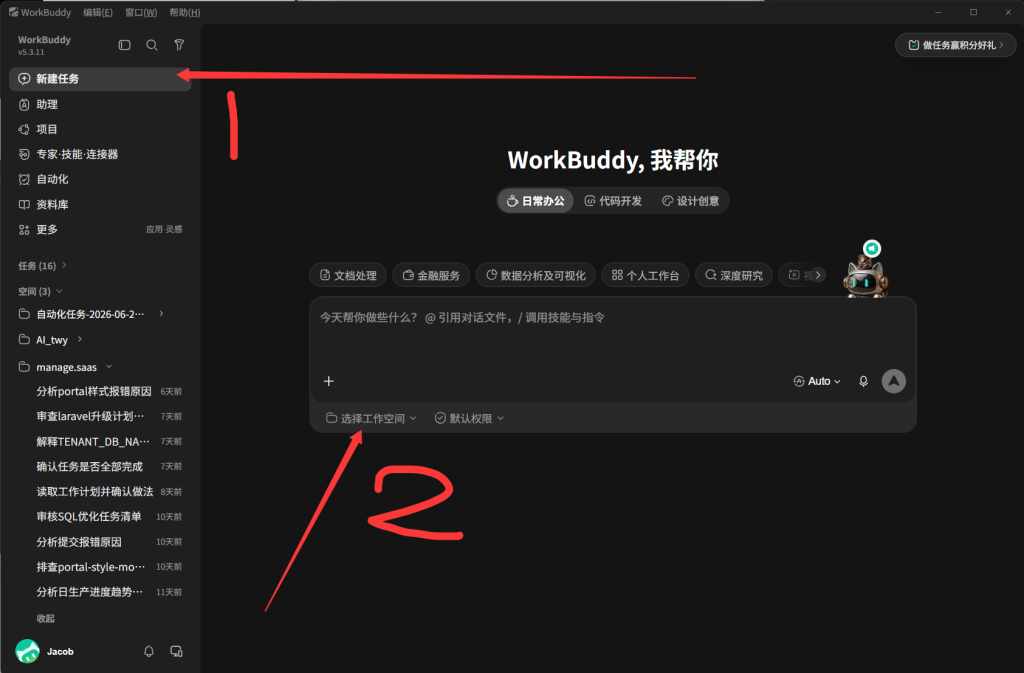Open the 编辑(E) menu
Image resolution: width=1024 pixels, height=673 pixels.
click(98, 12)
